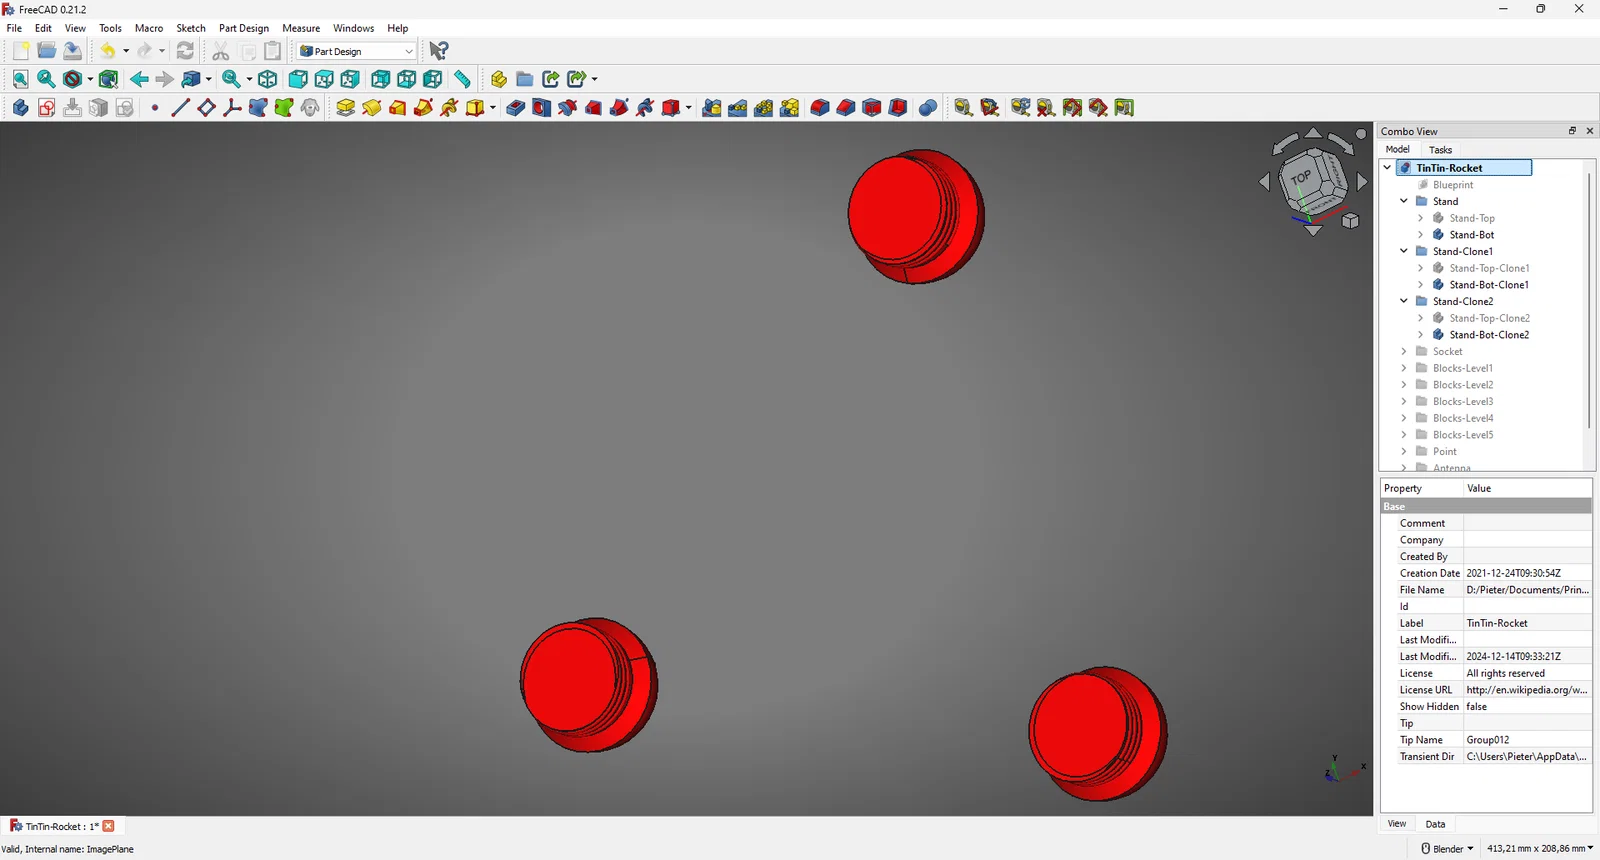The image size is (1600, 860).
Task: Expand the Blocks-Level1 group
Action: [1404, 368]
